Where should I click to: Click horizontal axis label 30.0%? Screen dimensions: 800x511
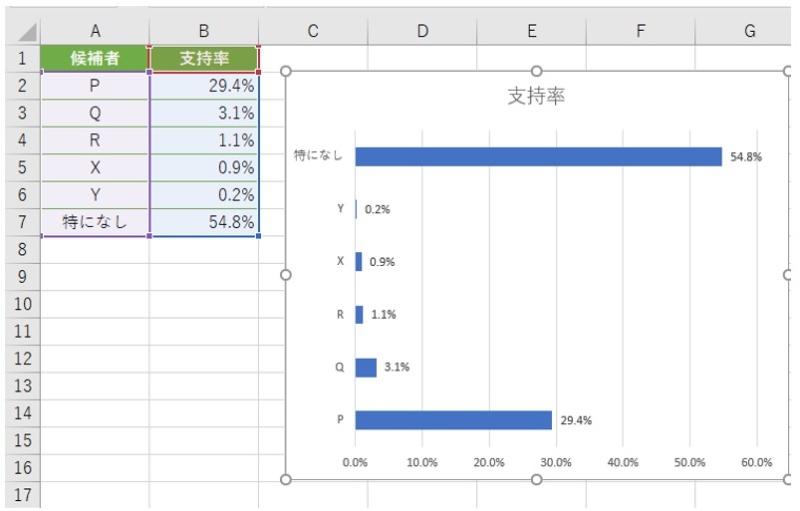click(x=555, y=463)
